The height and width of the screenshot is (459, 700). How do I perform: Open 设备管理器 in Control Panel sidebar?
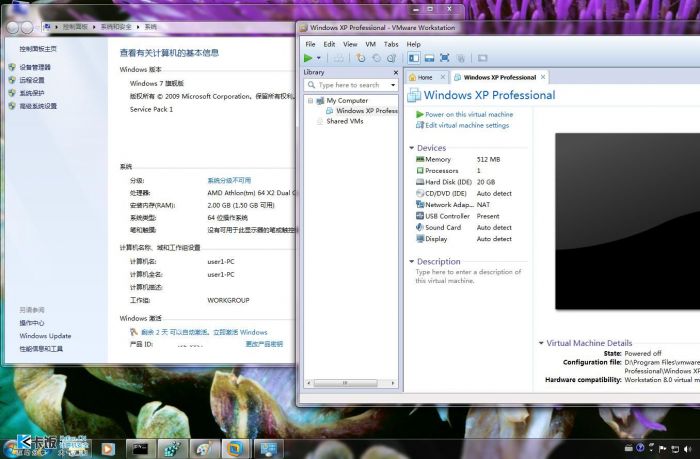(x=35, y=67)
